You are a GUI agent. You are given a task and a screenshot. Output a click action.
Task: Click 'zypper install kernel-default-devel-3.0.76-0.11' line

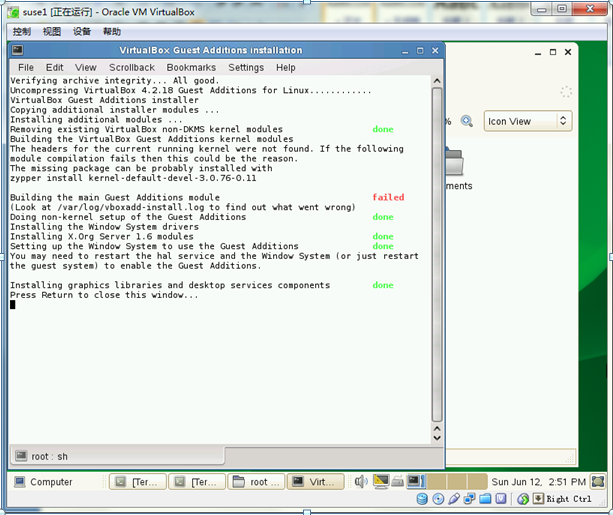(x=133, y=178)
